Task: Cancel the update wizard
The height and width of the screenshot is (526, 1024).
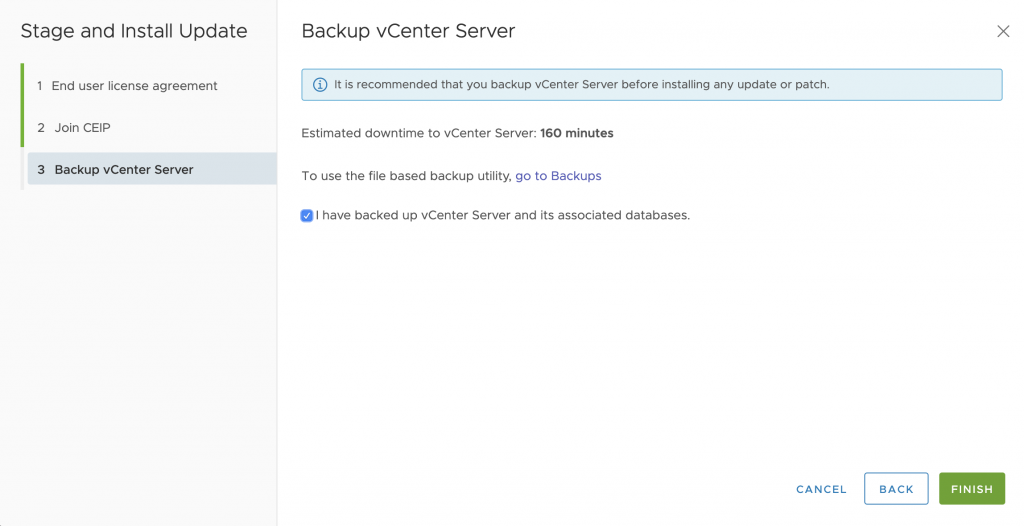Action: [821, 489]
